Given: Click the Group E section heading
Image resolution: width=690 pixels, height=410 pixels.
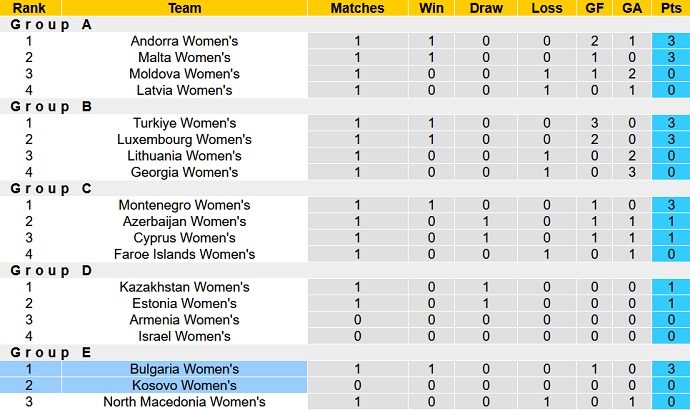Looking at the screenshot, I should 51,353.
